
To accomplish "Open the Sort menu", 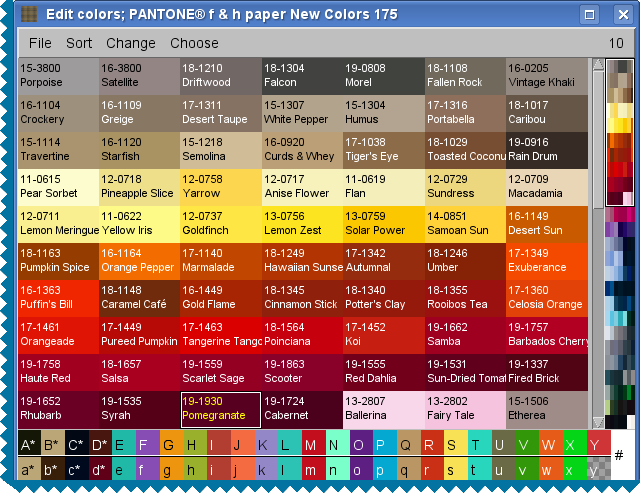I will [x=79, y=43].
